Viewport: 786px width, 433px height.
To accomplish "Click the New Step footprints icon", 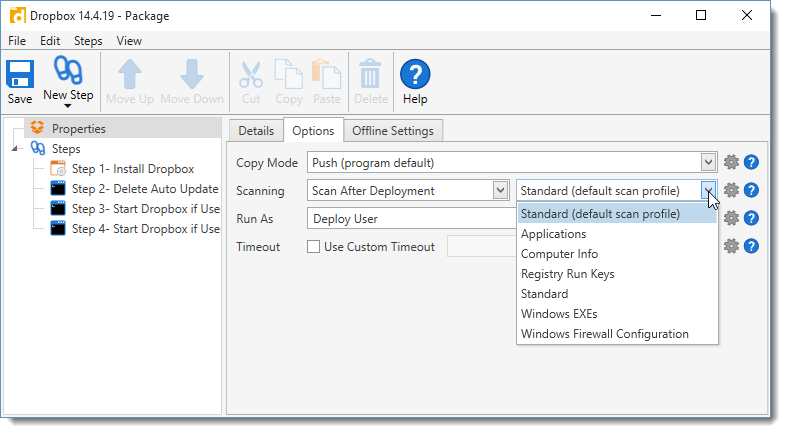I will [x=68, y=75].
